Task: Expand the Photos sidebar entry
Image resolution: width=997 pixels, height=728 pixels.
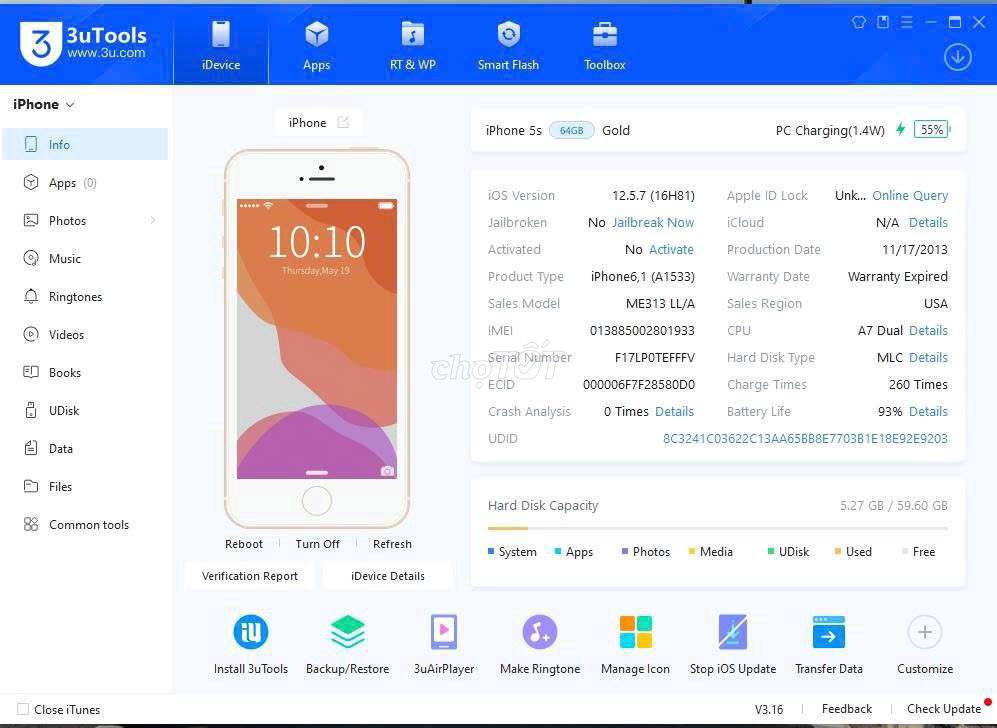Action: pyautogui.click(x=151, y=220)
